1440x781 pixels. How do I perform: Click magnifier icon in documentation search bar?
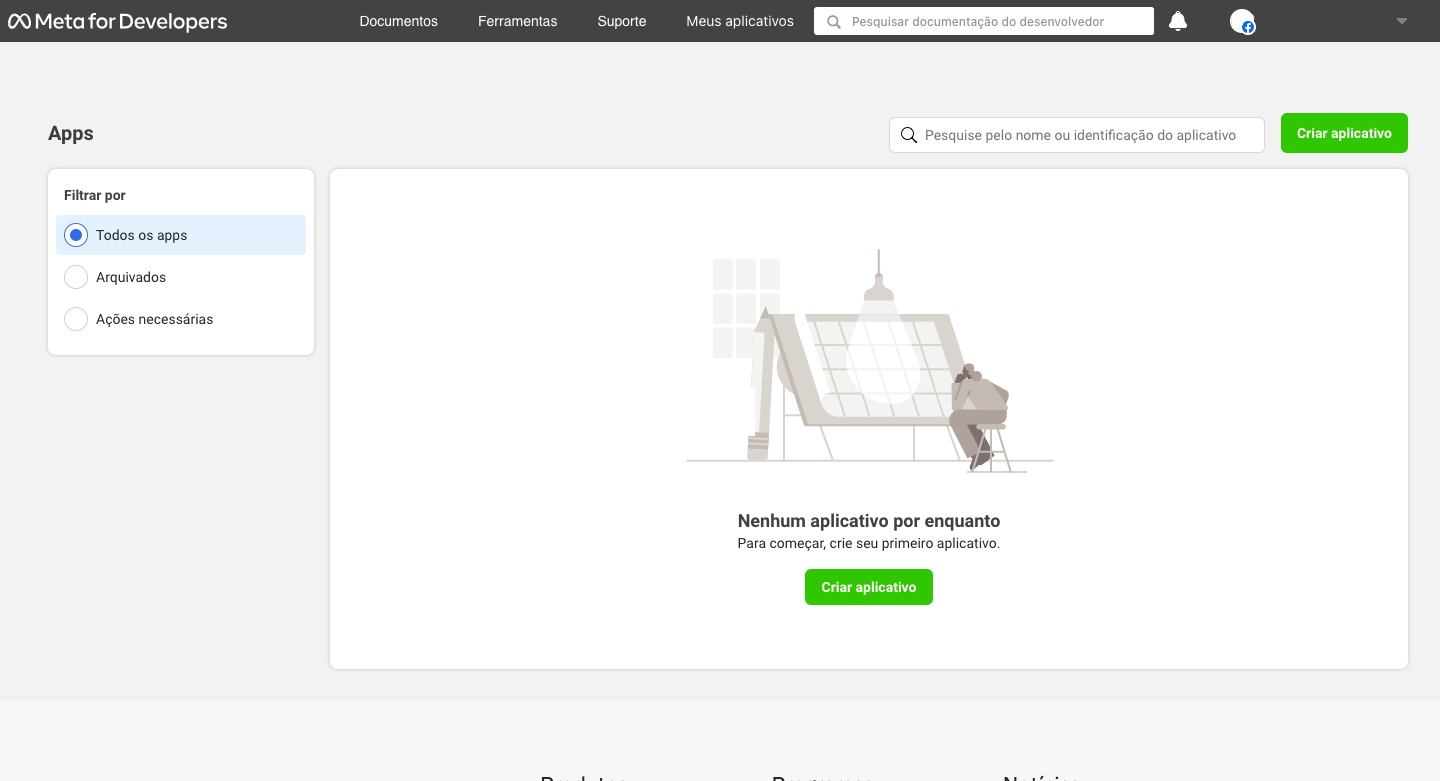pos(834,22)
